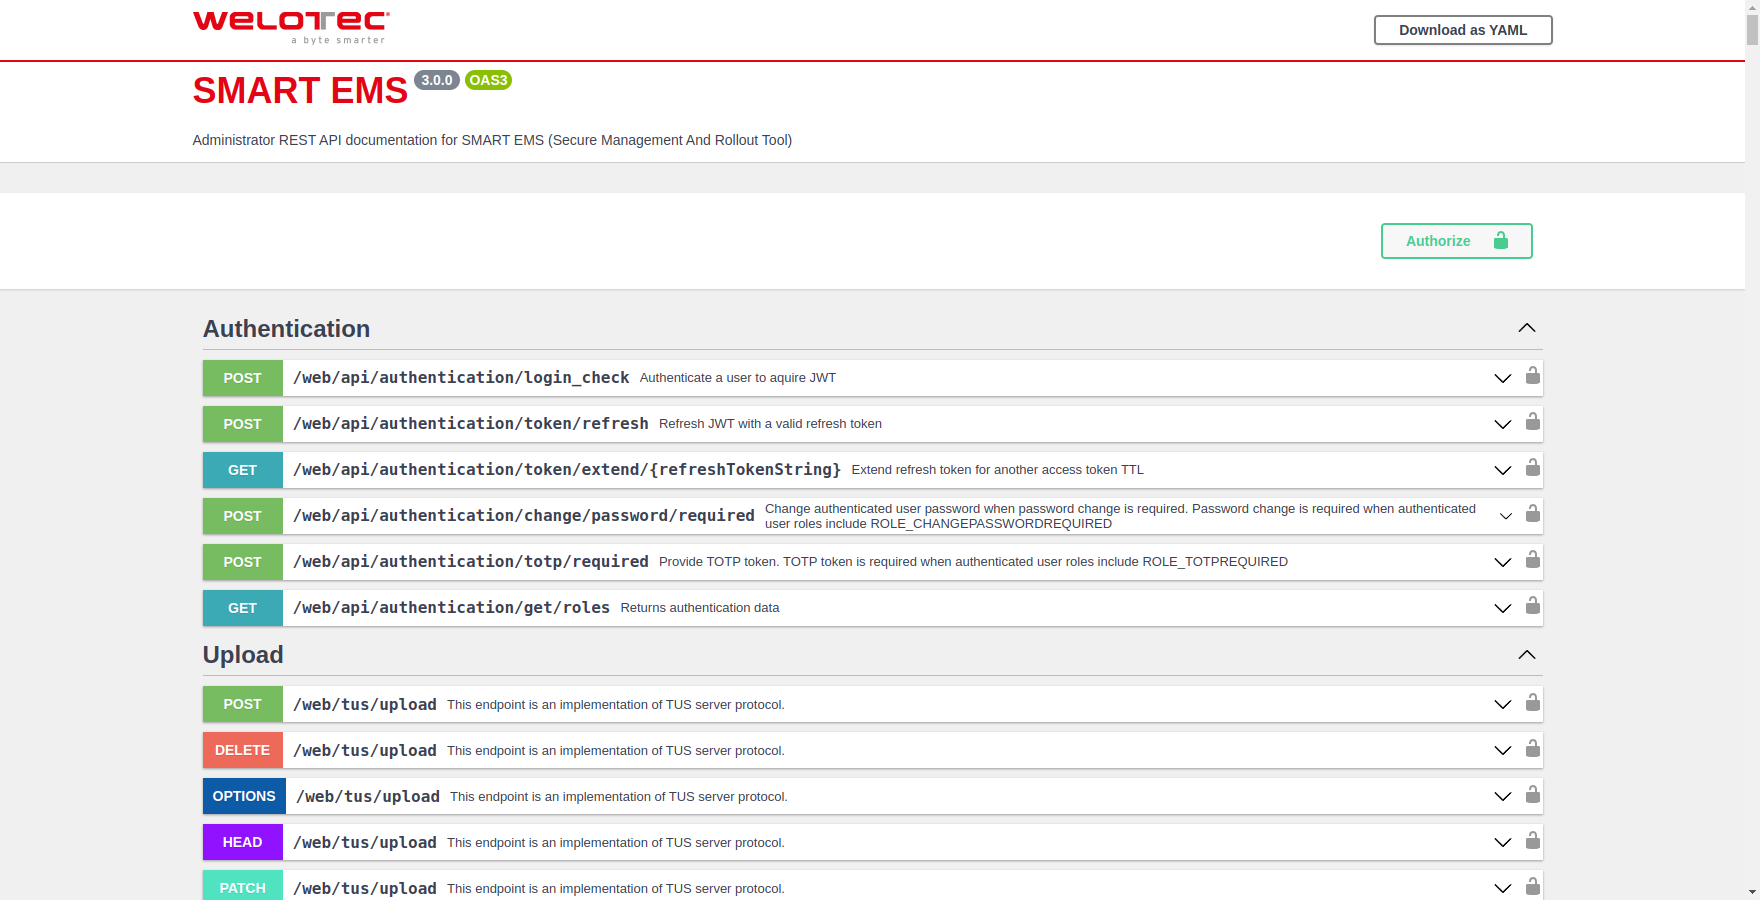Click POST badge for change/password/required

click(x=242, y=516)
